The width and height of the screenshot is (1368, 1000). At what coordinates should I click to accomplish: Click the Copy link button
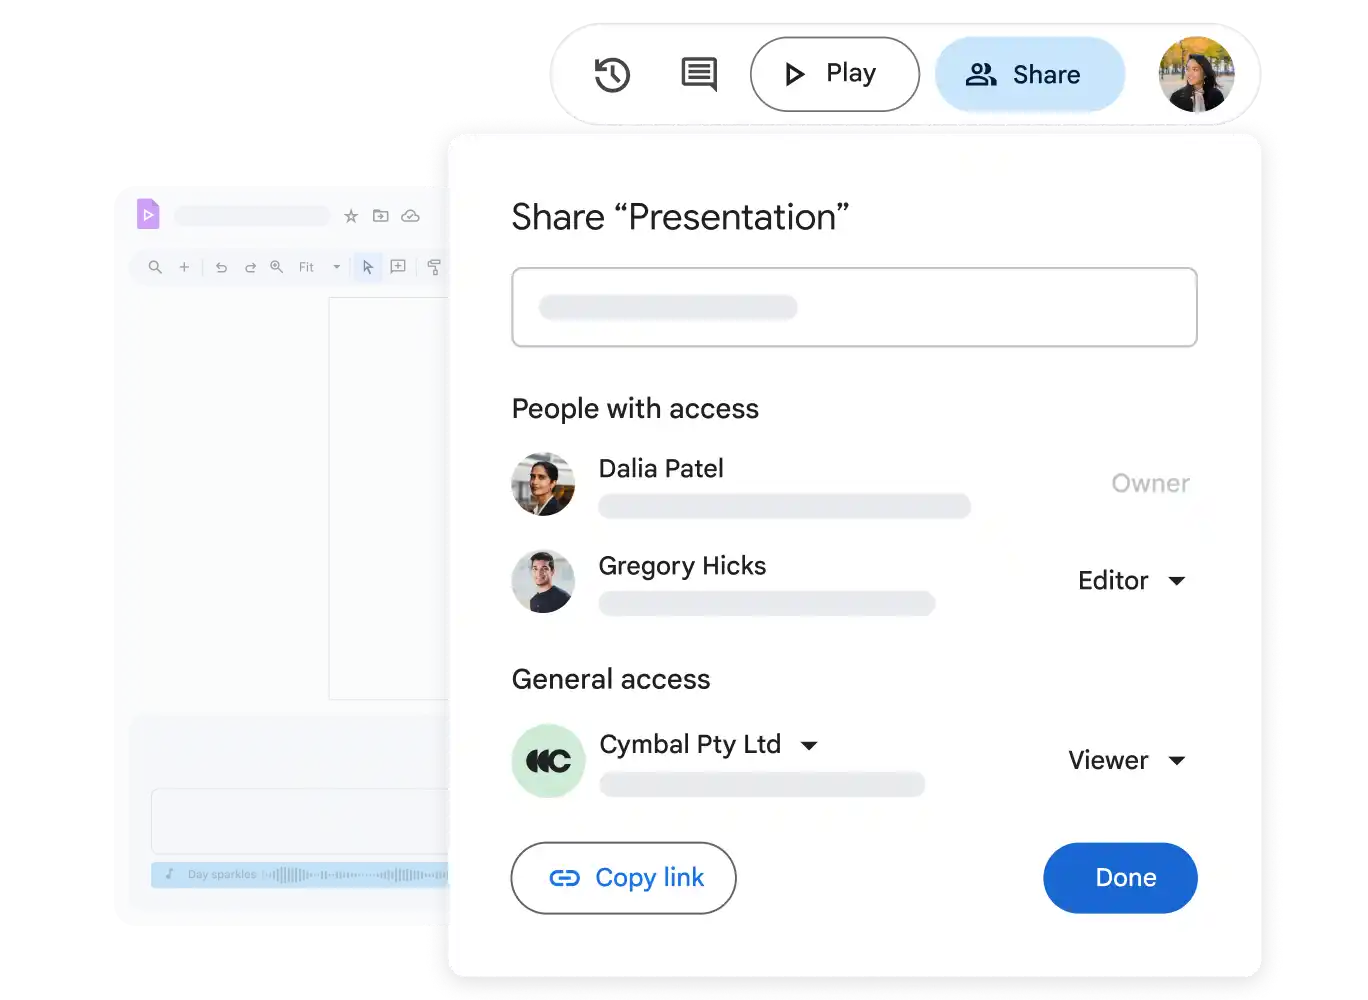623,878
